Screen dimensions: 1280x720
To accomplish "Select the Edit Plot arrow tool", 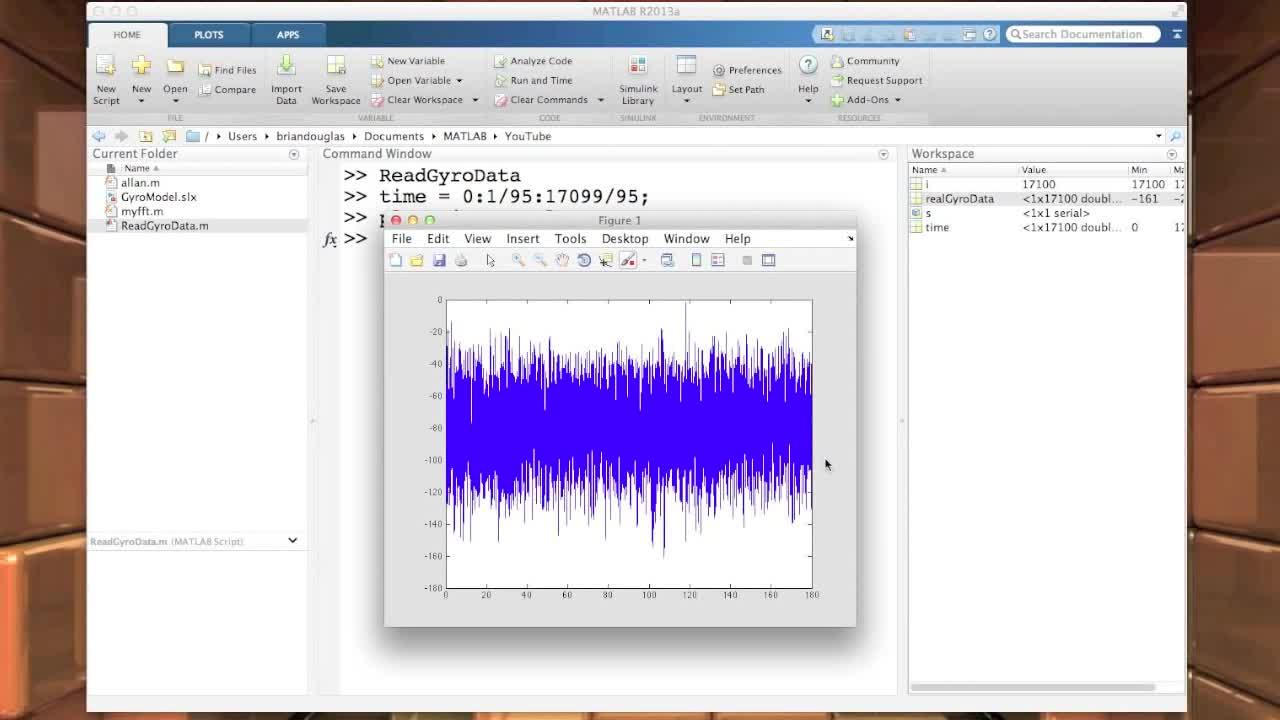I will tap(490, 260).
